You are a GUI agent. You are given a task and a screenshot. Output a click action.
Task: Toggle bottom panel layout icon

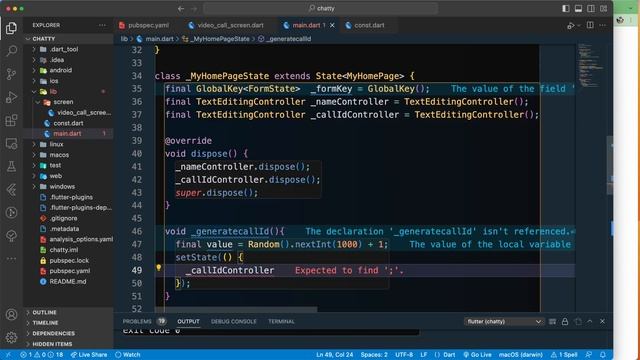pyautogui.click(x=578, y=9)
